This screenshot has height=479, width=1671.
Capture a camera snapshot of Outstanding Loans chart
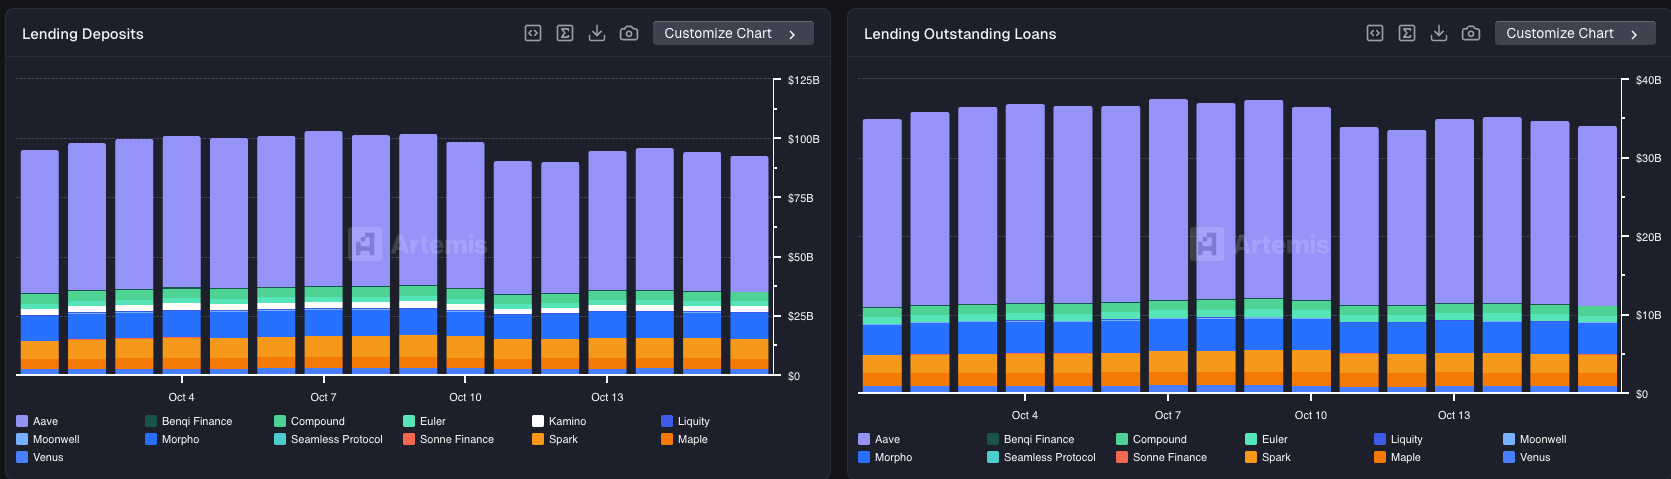[x=1471, y=33]
